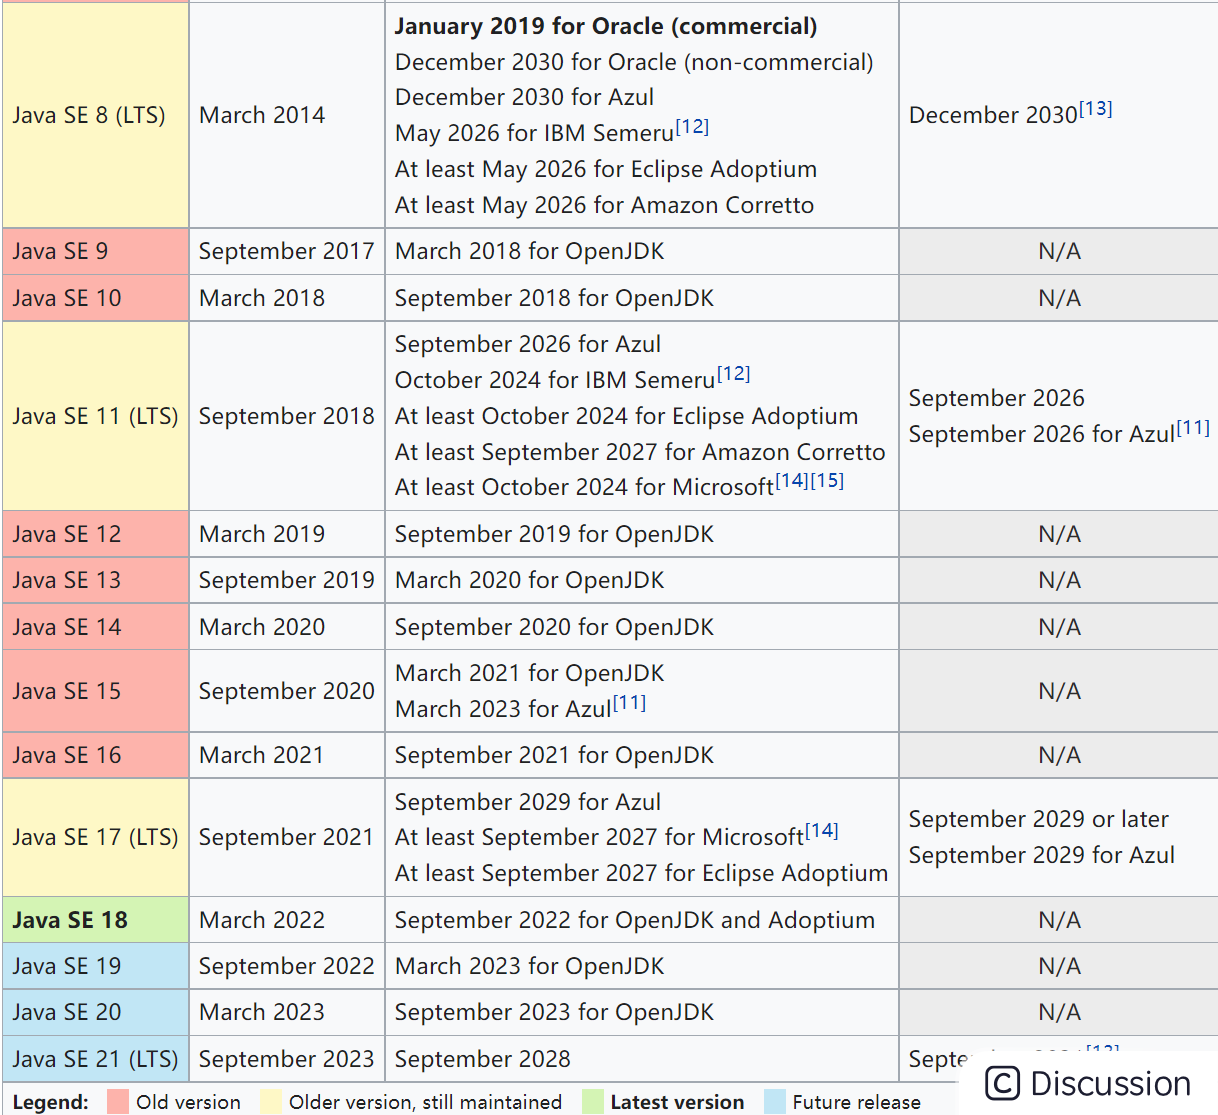1218x1115 pixels.
Task: Click 'September 2029 or later' text
Action: pyautogui.click(x=1039, y=819)
